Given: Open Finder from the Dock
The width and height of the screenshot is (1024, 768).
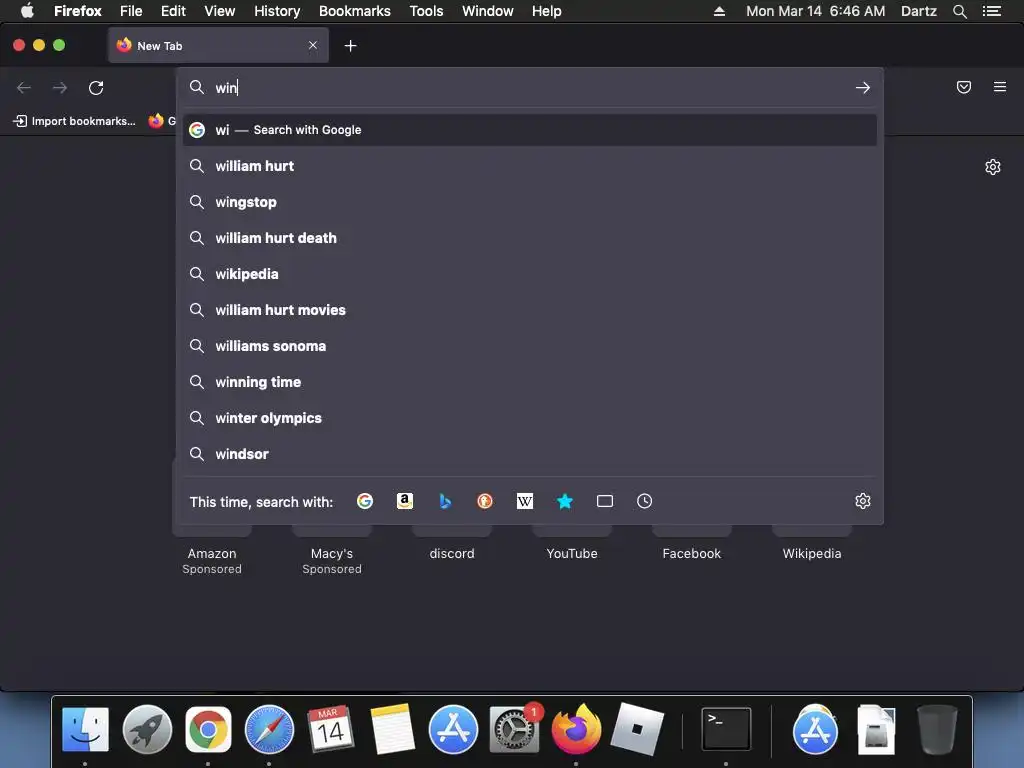Looking at the screenshot, I should click(x=86, y=729).
